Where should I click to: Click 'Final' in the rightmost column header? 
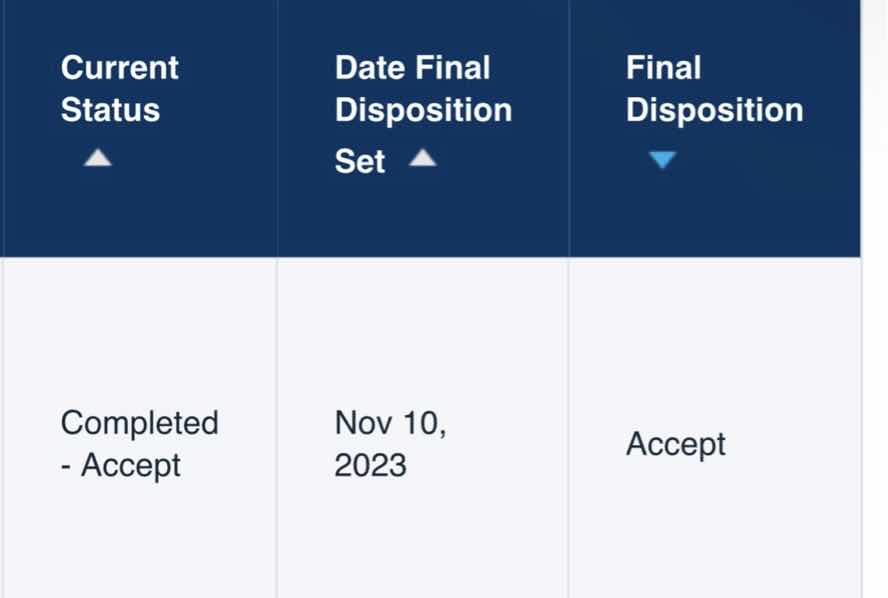coord(663,68)
